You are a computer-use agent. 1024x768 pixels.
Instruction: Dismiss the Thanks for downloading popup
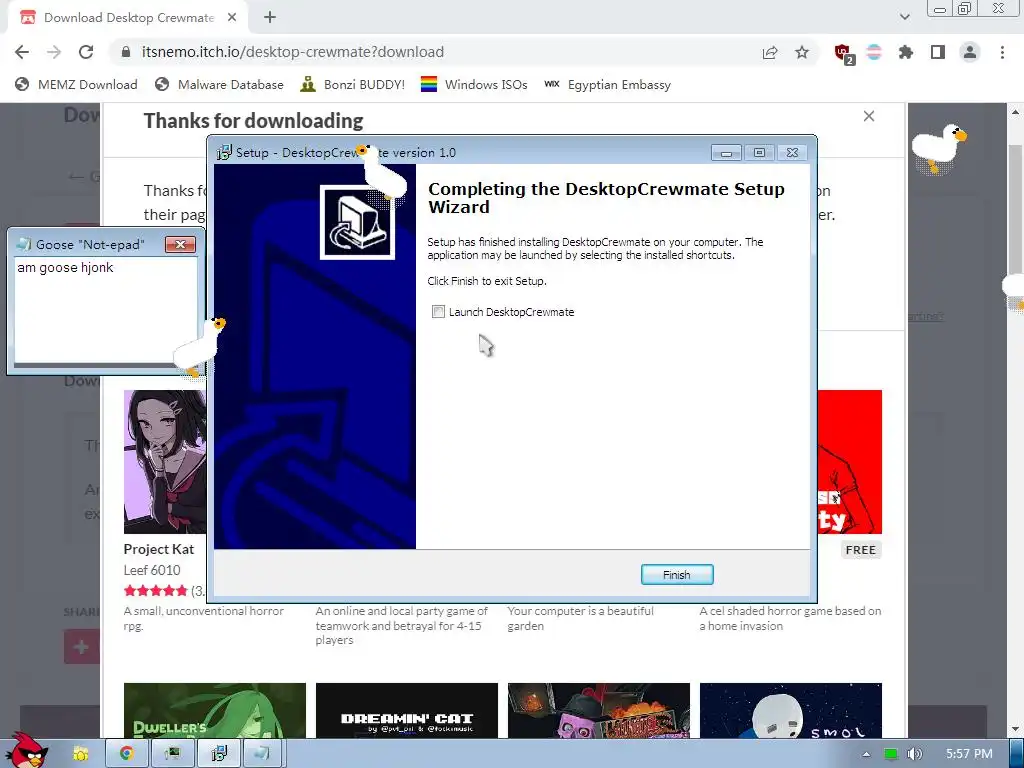click(869, 116)
